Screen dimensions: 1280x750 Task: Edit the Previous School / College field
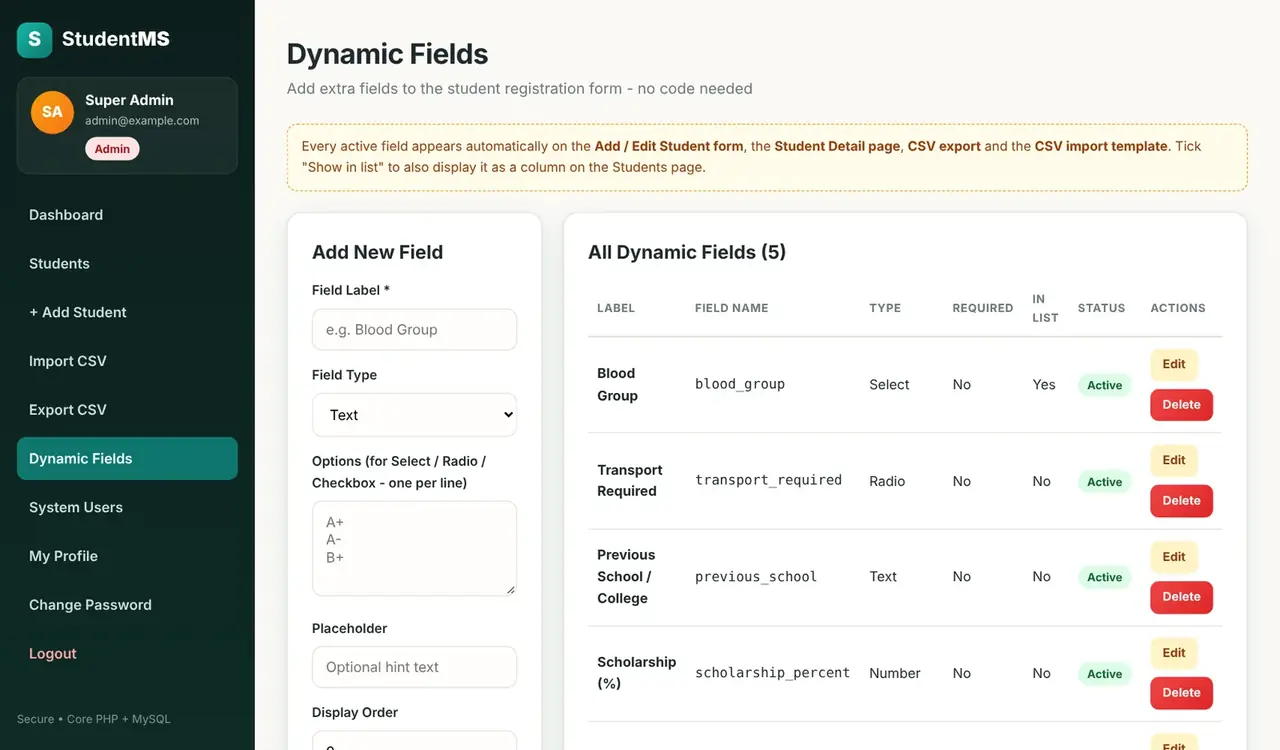[x=1174, y=557]
